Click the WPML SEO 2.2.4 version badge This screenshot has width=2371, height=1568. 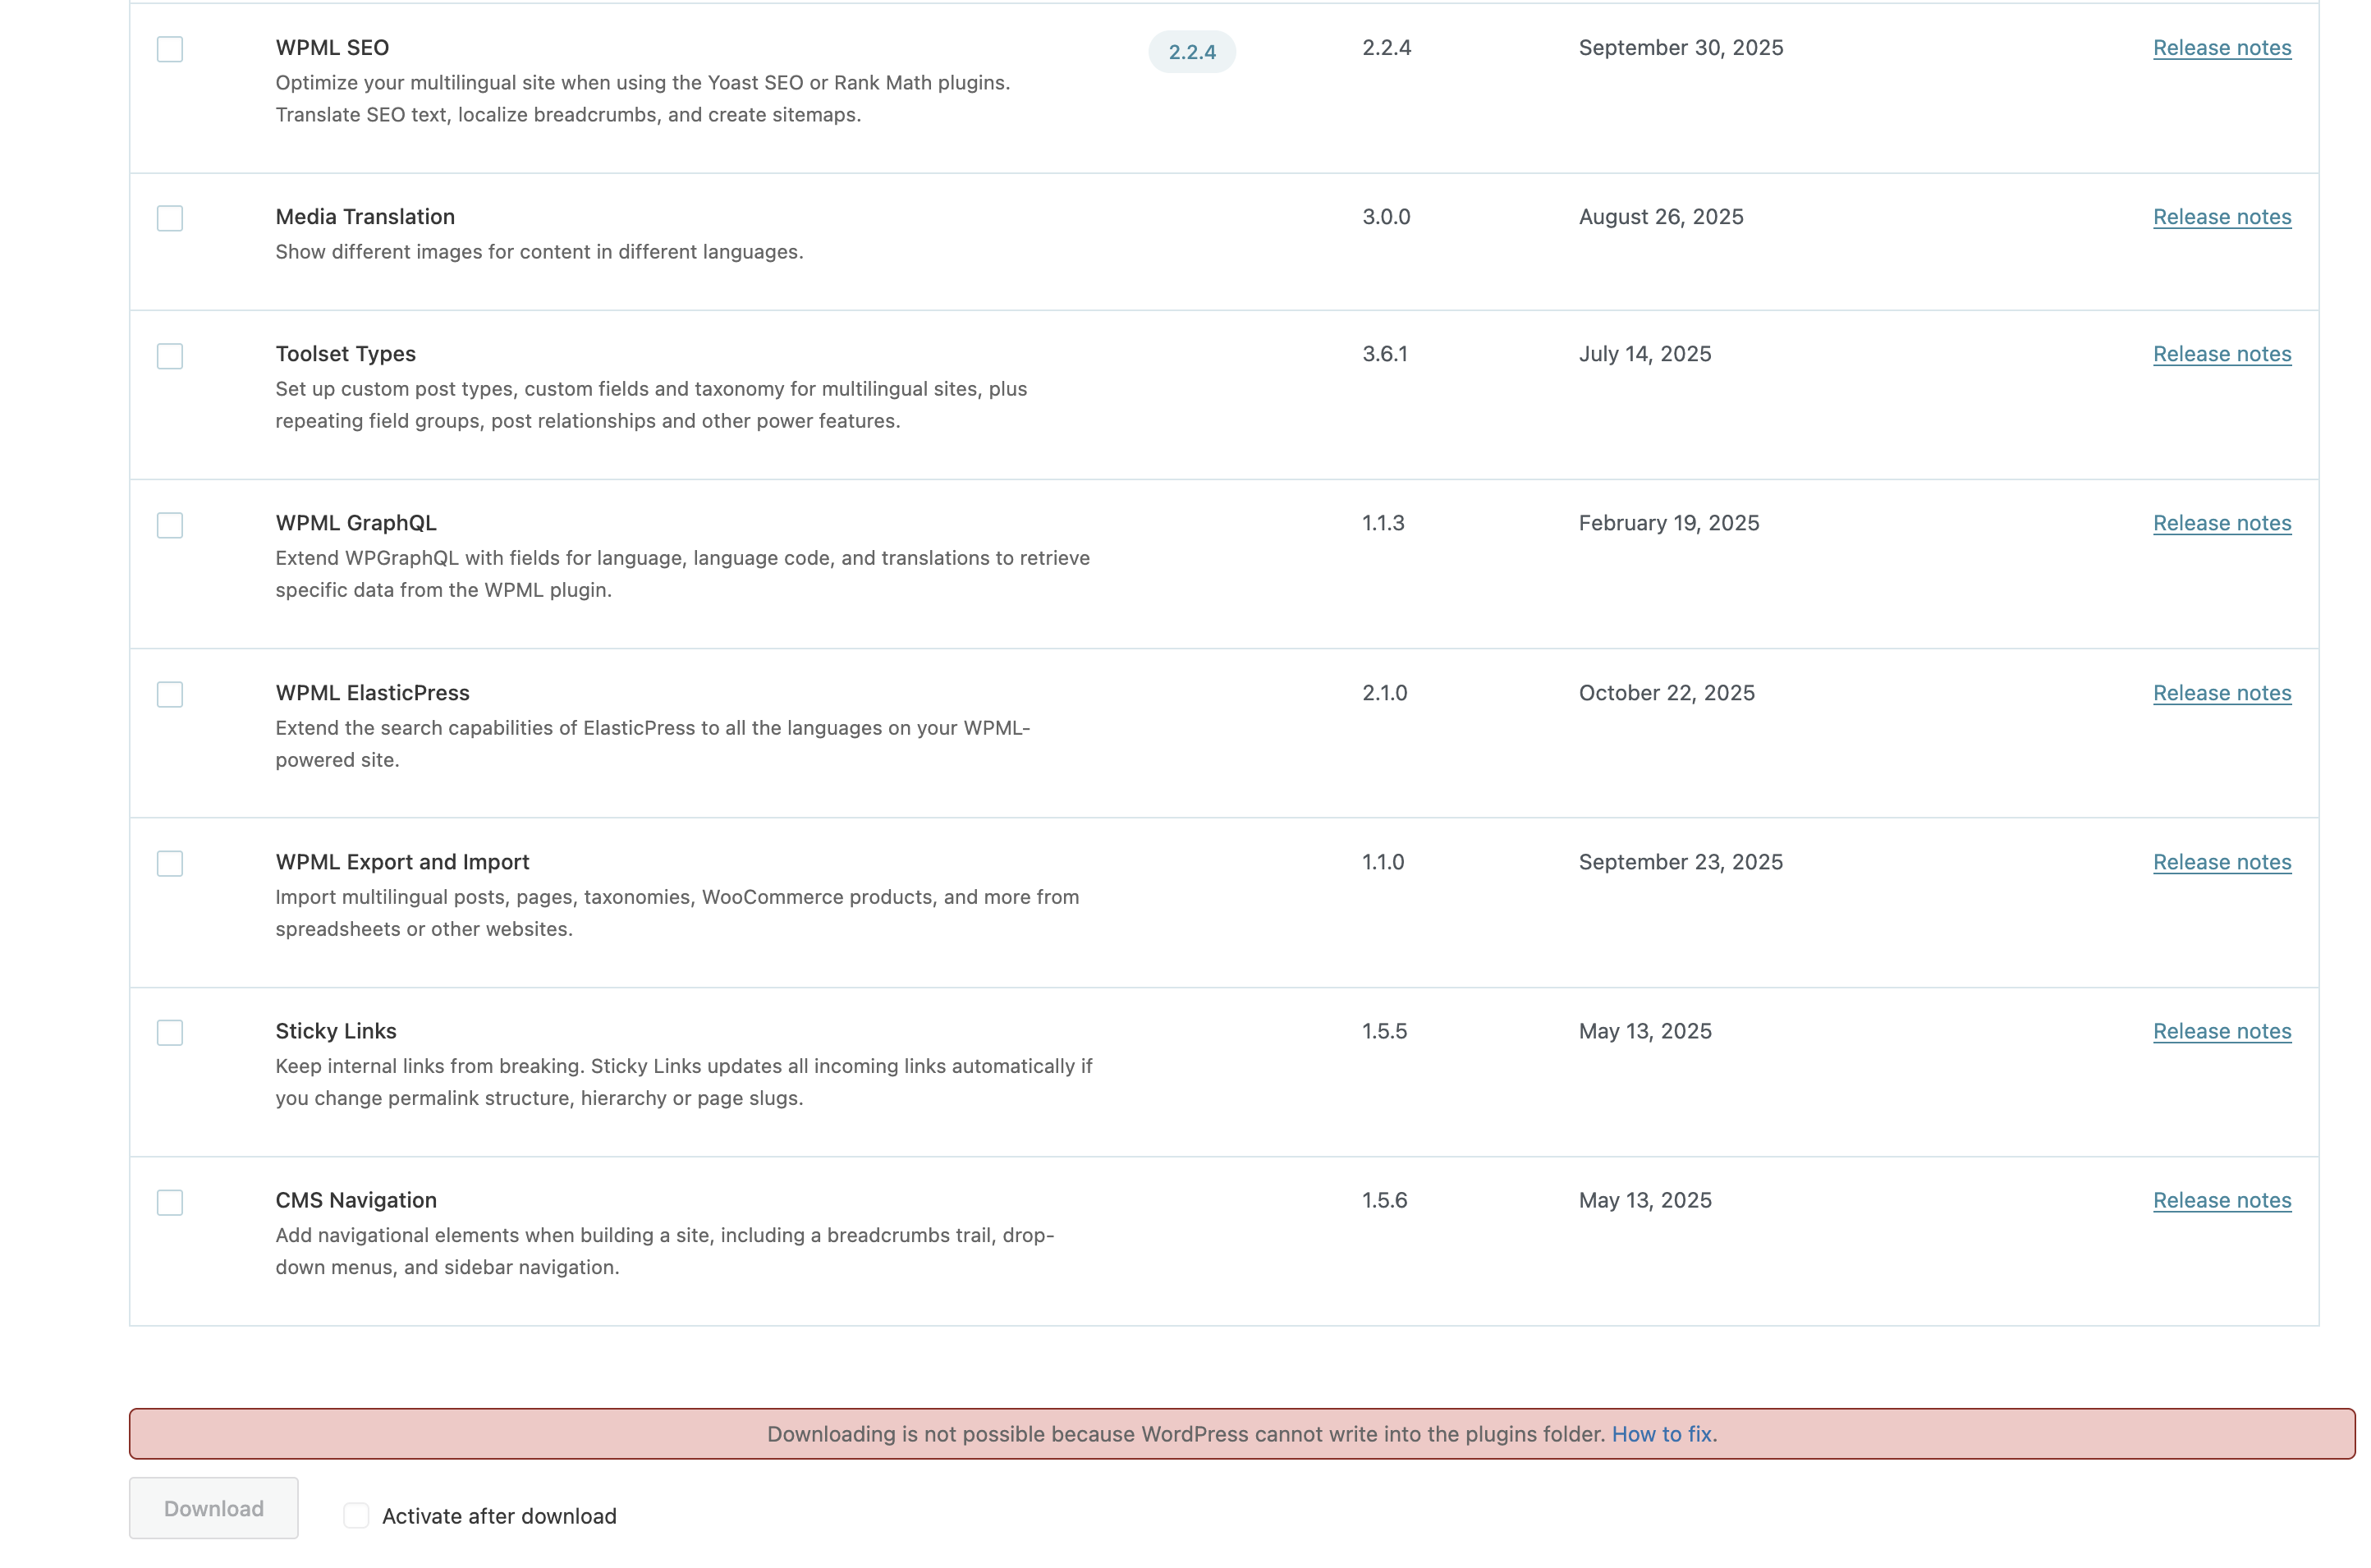pos(1191,52)
